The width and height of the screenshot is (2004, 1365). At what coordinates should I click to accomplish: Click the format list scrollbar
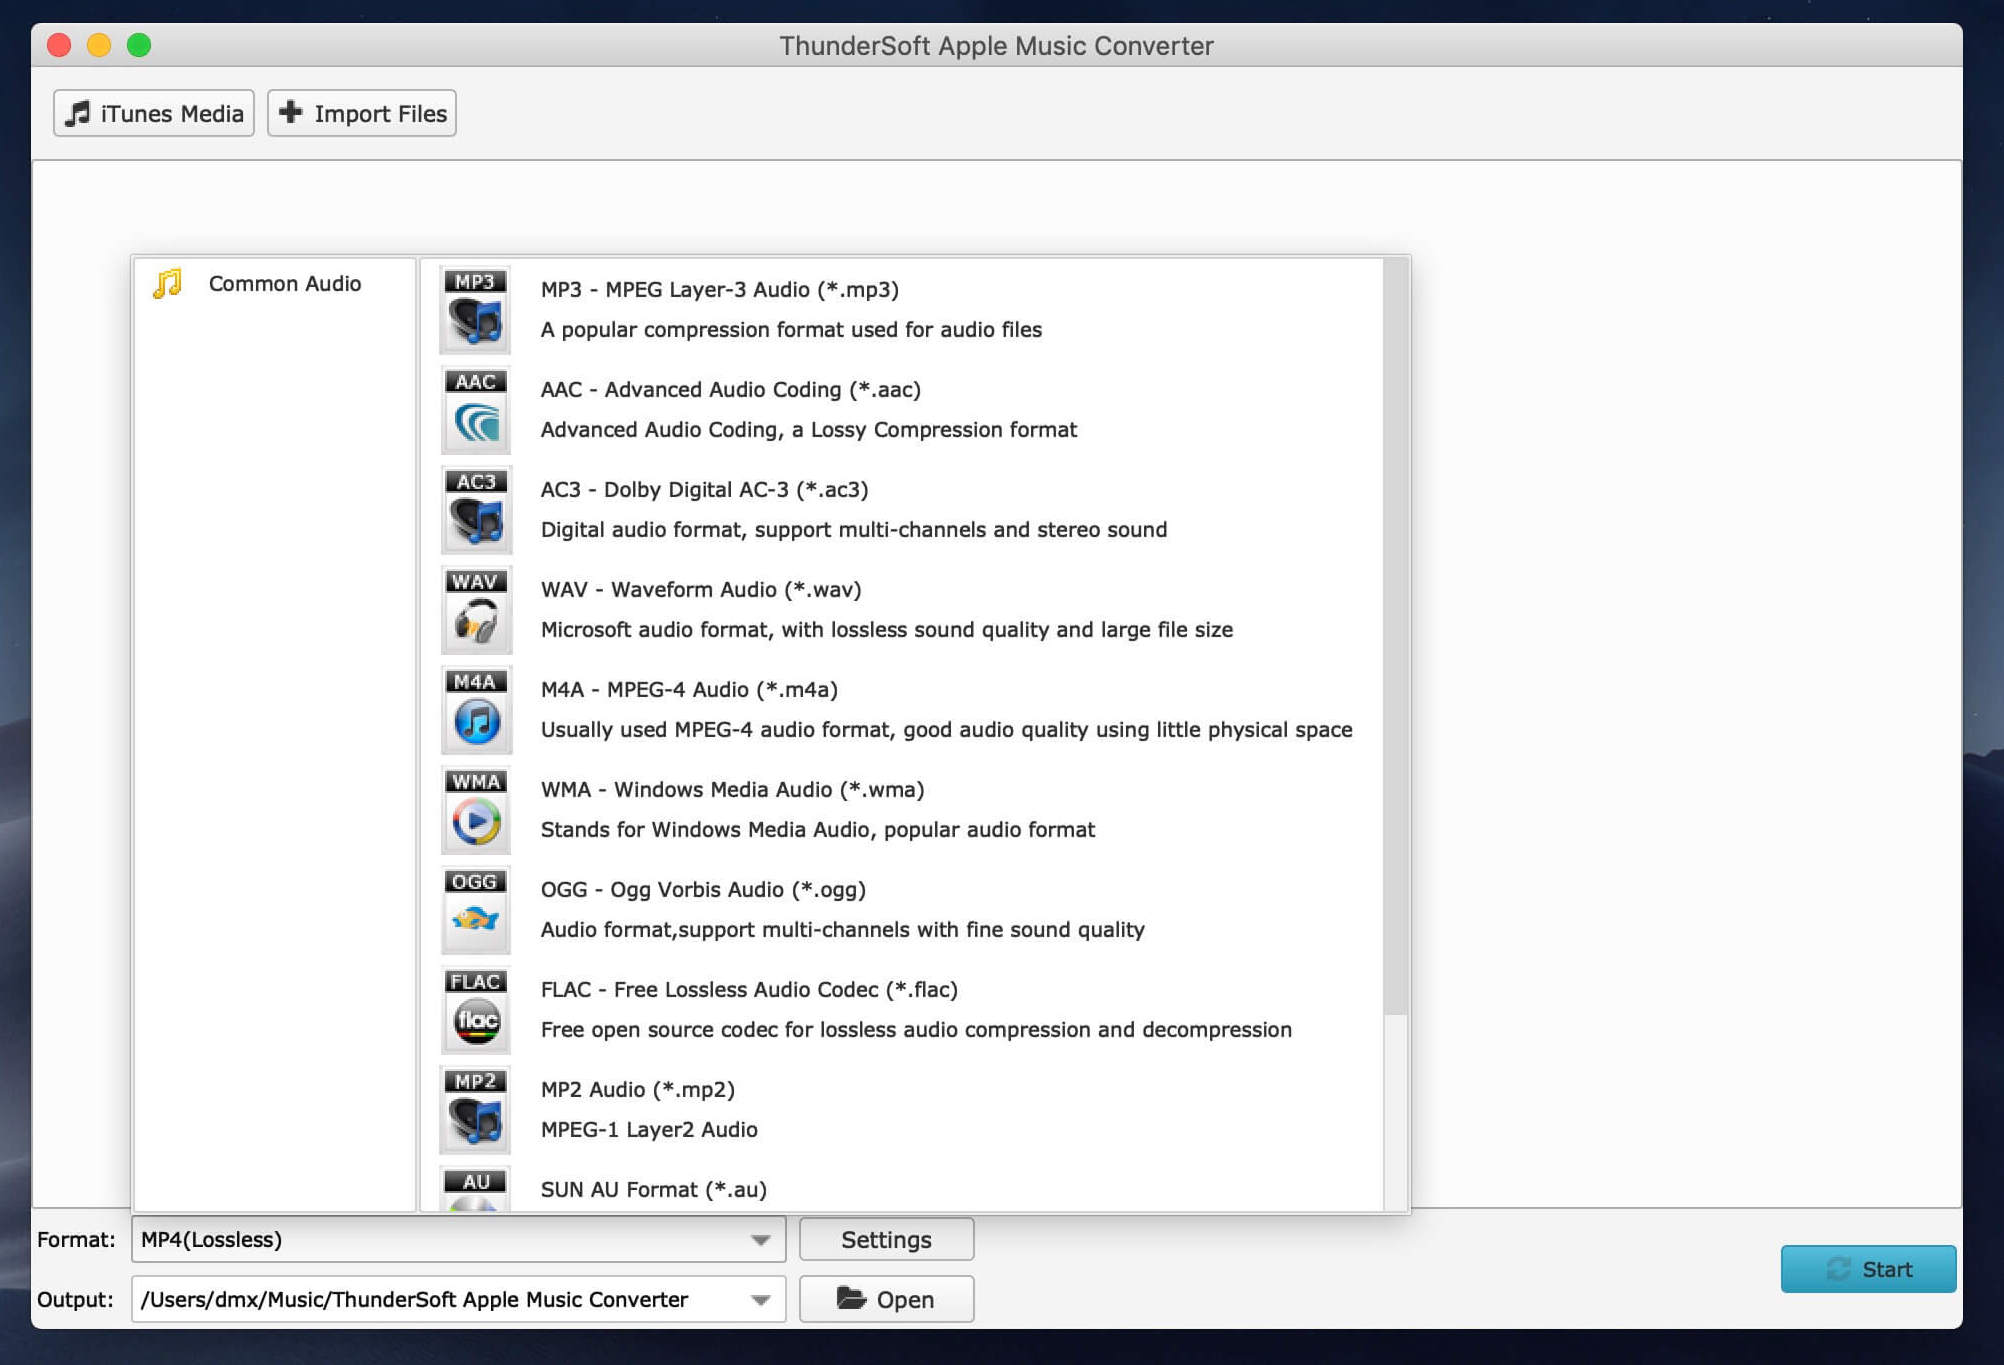click(1395, 637)
